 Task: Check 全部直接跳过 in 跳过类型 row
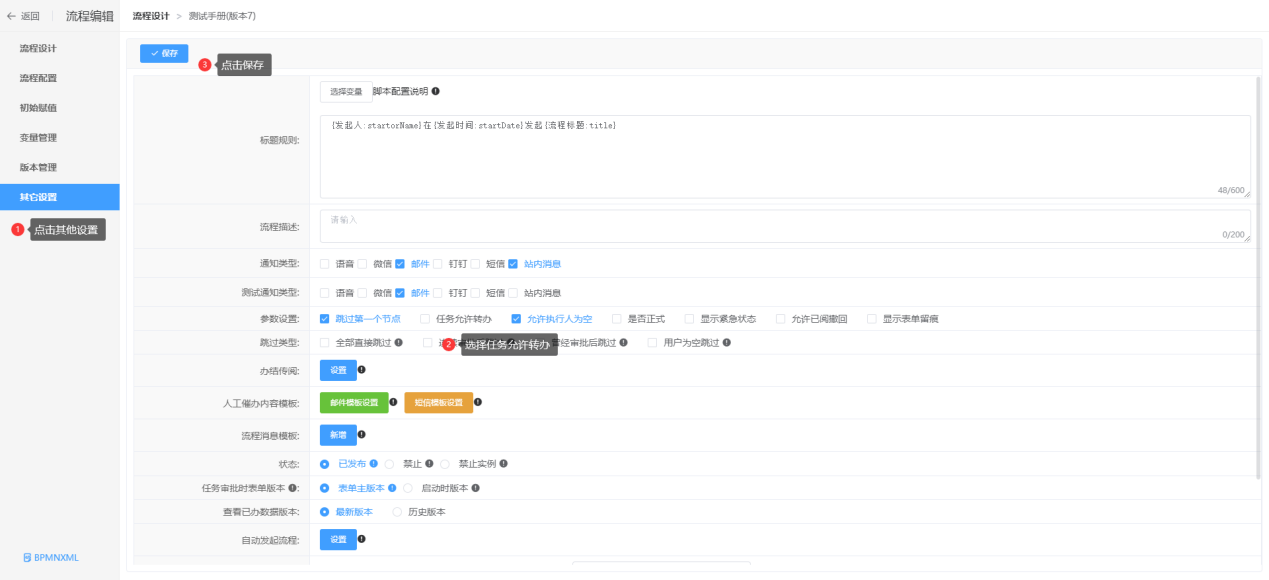click(x=324, y=342)
